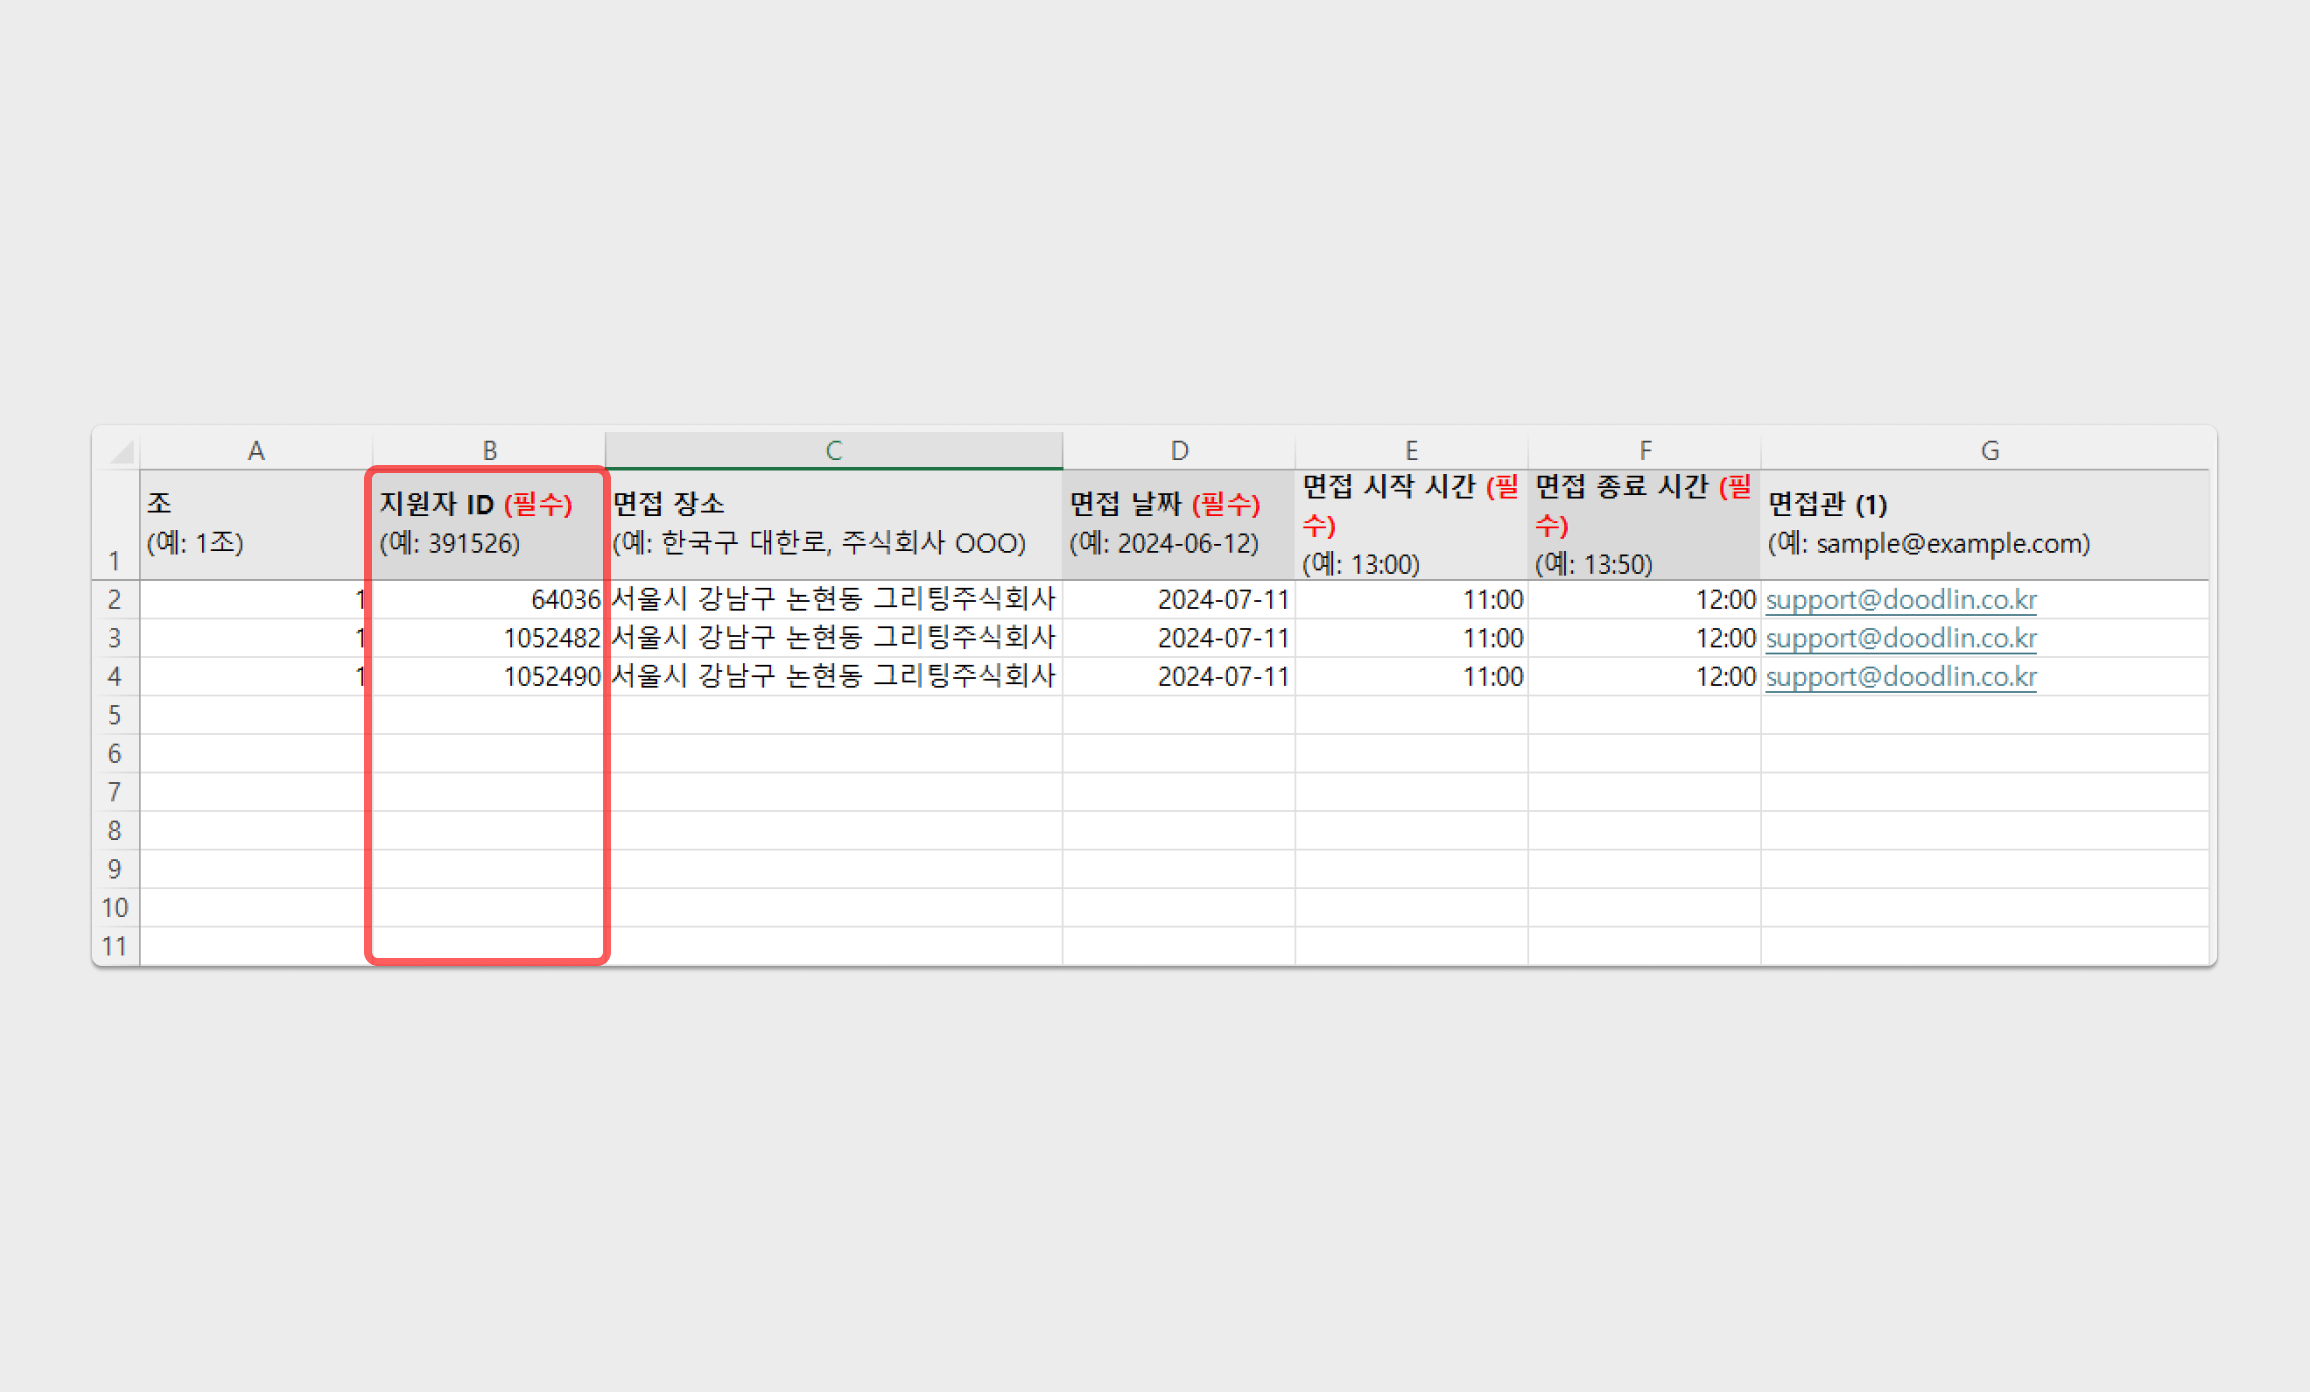This screenshot has width=2310, height=1392.
Task: Select column D header
Action: [x=1179, y=451]
